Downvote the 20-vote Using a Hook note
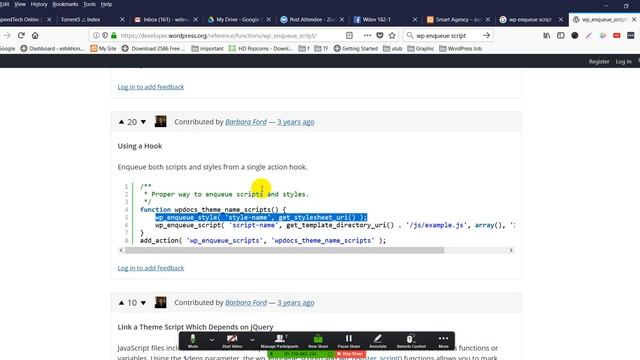Screen dimensions: 640x360 [x=143, y=122]
